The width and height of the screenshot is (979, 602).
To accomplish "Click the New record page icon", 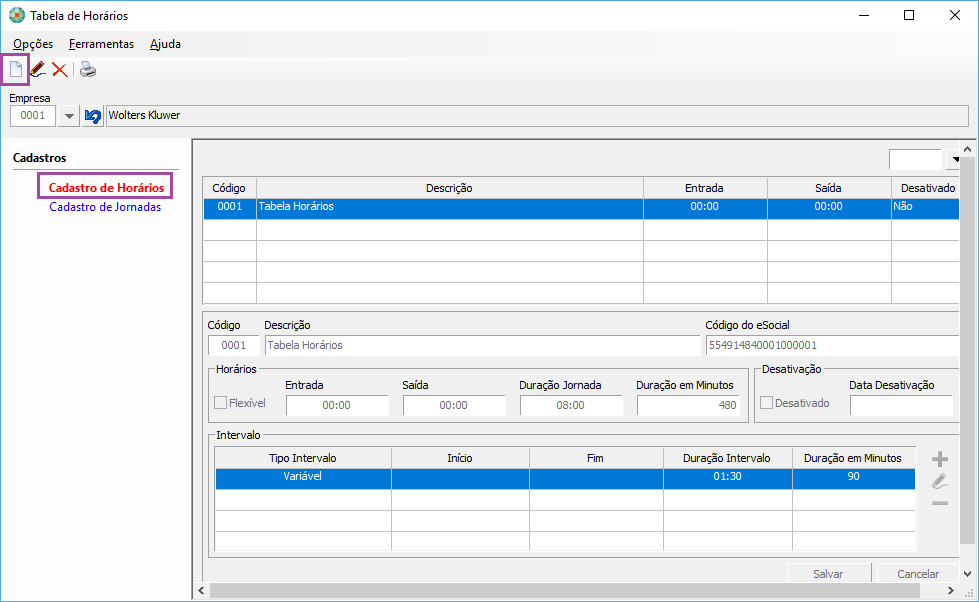I will point(16,69).
